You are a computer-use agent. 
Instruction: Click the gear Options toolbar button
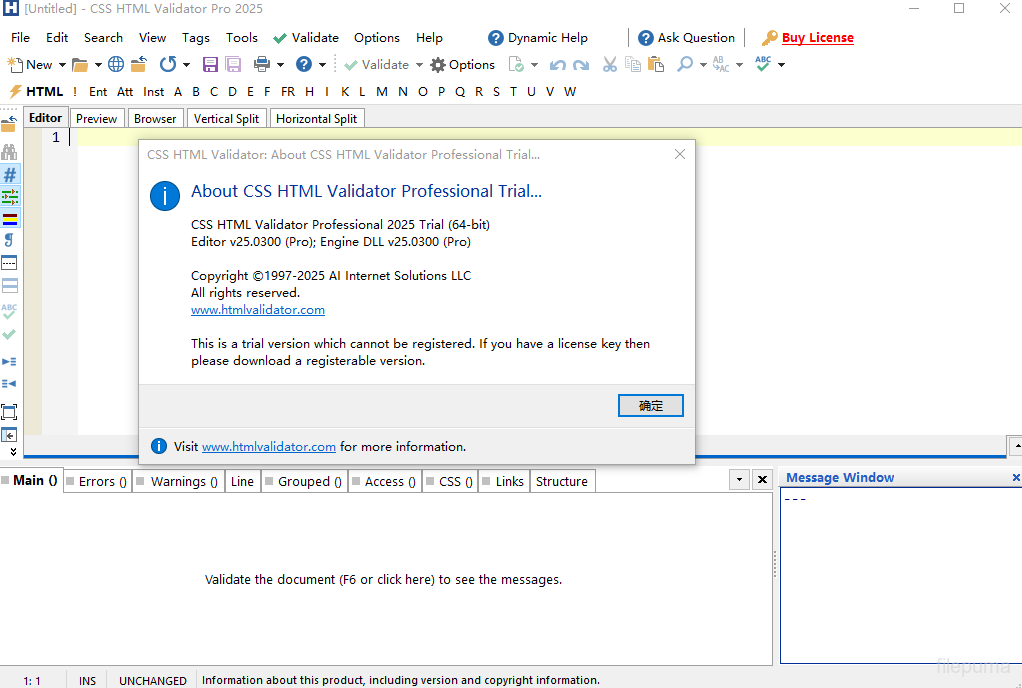462,65
